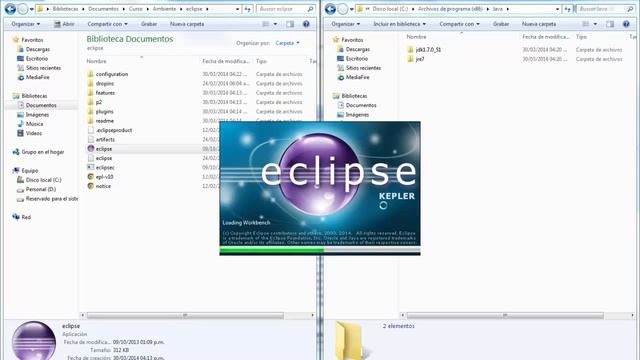Viewport: 640px width, 360px height.
Task: Click the large eclipse thumbnail in details pane
Action: [34, 341]
